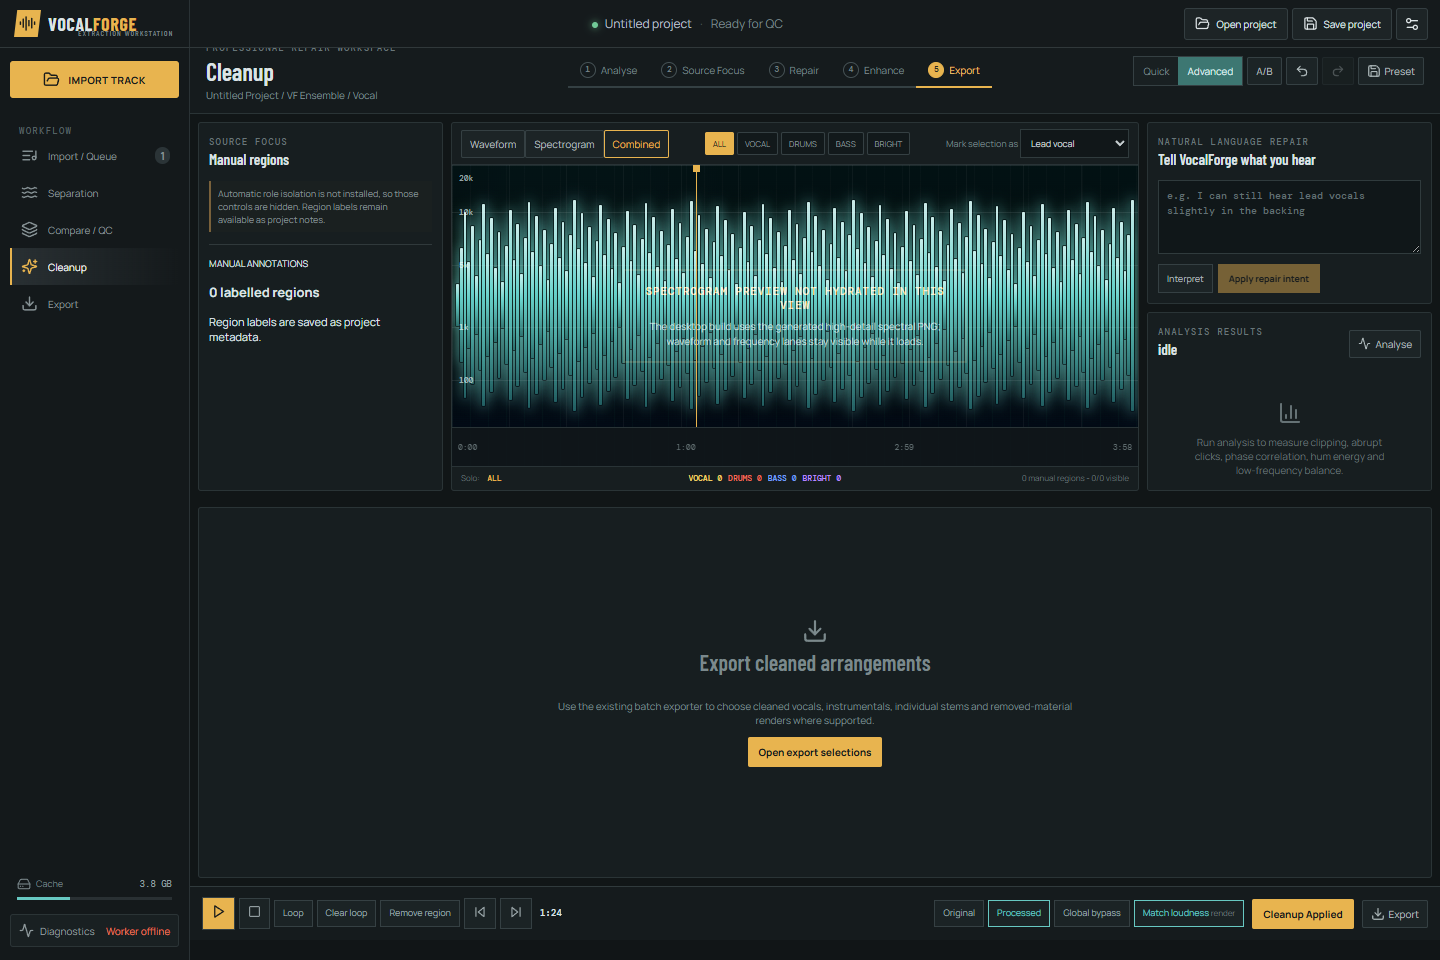Click the undo arrow icon

click(1302, 71)
